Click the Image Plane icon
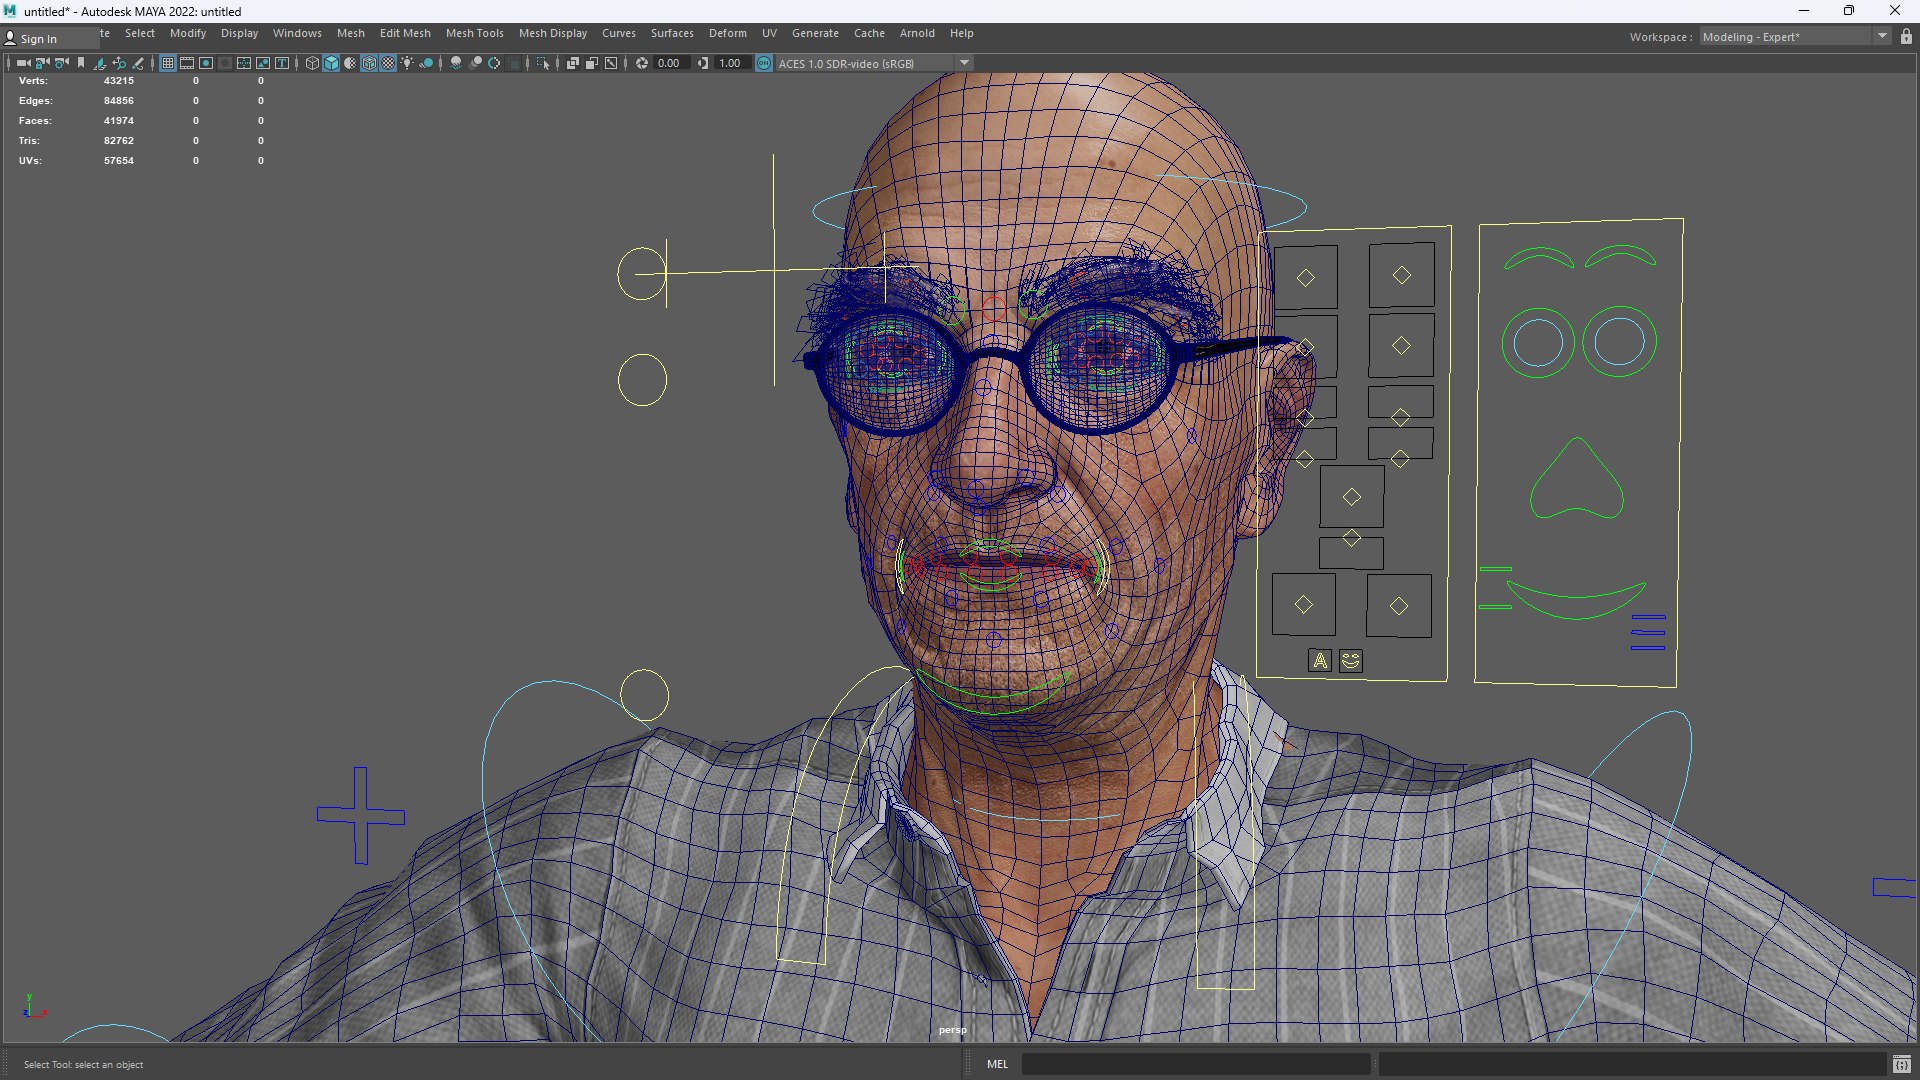This screenshot has height=1080, width=1920. pos(99,63)
